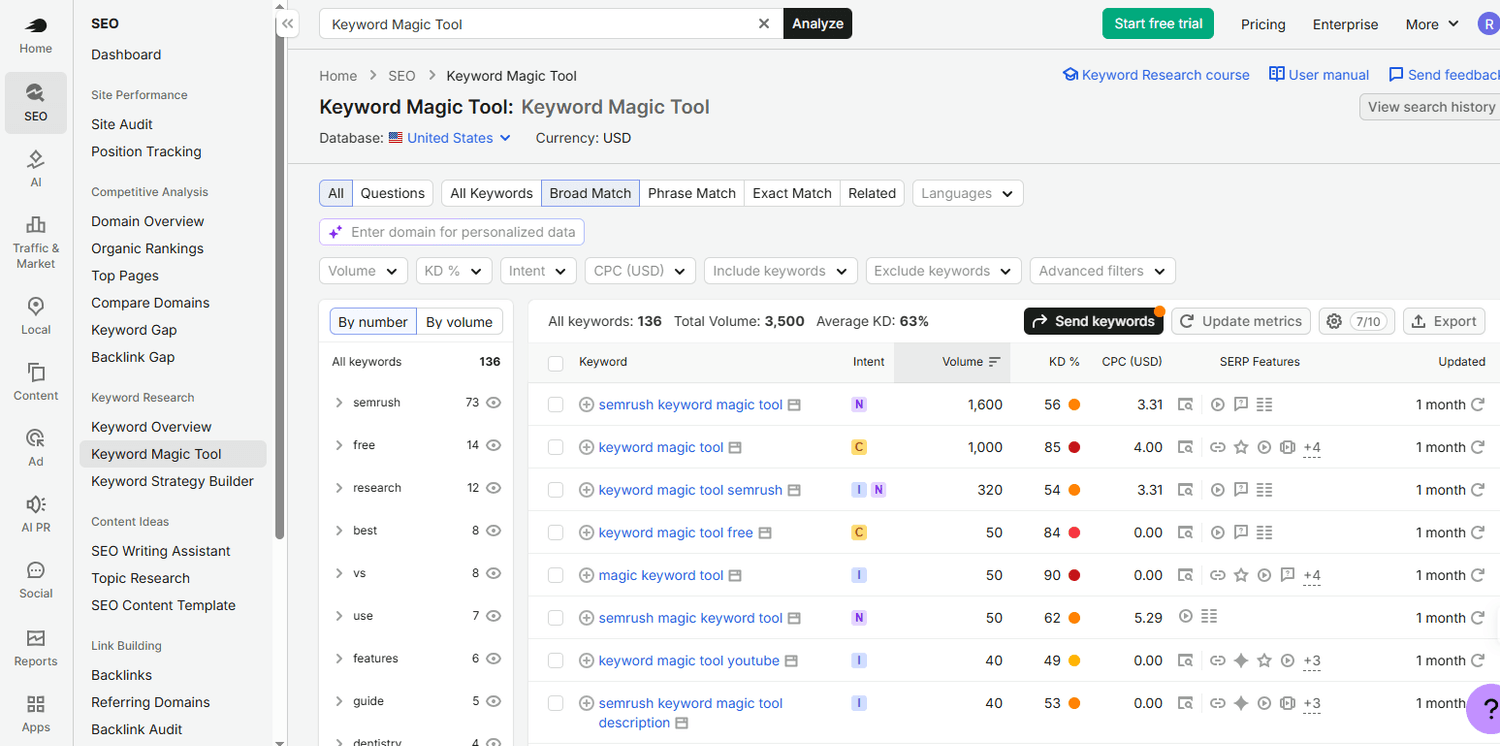Open the Intent filter dropdown
Screen dimensions: 1500x746
point(538,271)
